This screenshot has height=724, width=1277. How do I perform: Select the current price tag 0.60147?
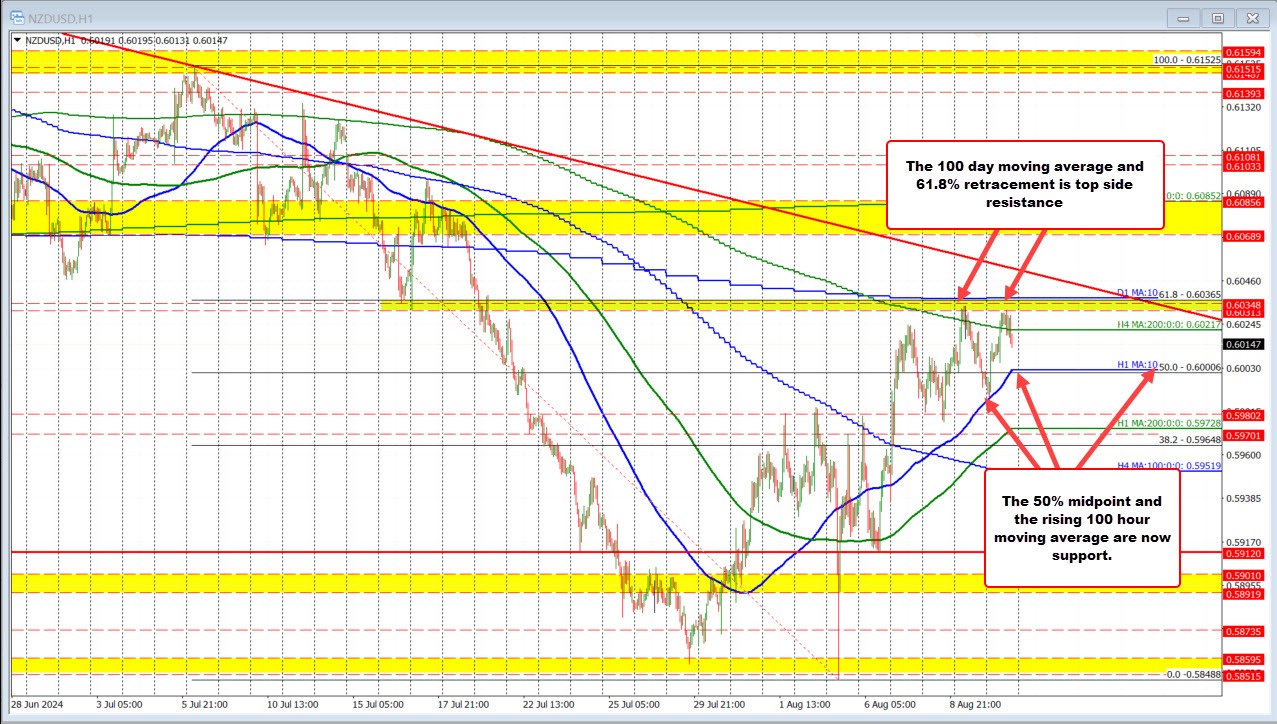pyautogui.click(x=1244, y=344)
